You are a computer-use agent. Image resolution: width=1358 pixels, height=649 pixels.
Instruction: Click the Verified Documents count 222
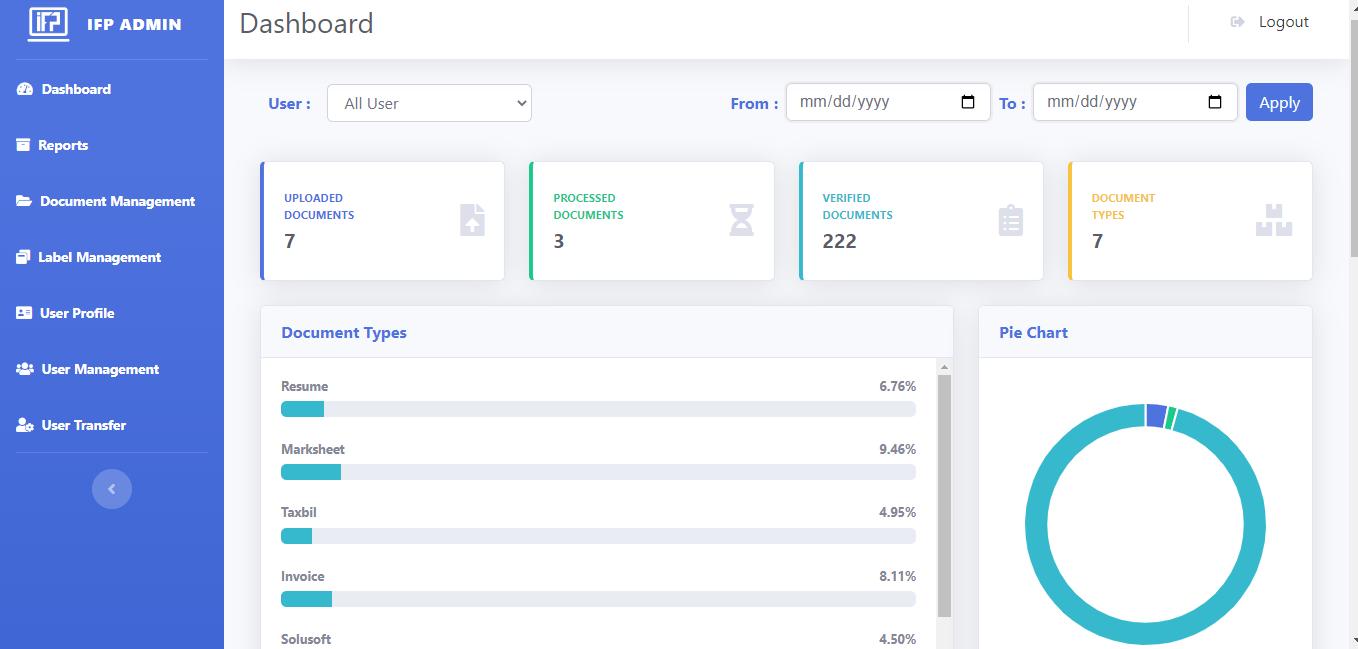839,241
